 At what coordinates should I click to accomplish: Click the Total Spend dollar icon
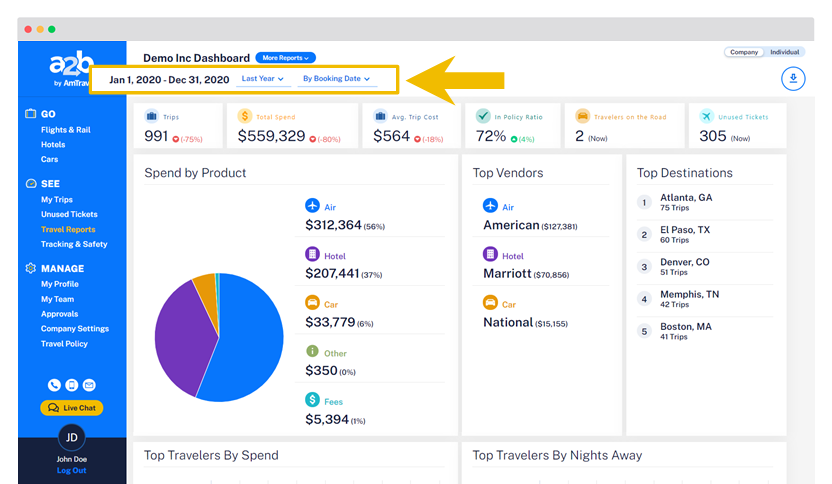click(245, 116)
